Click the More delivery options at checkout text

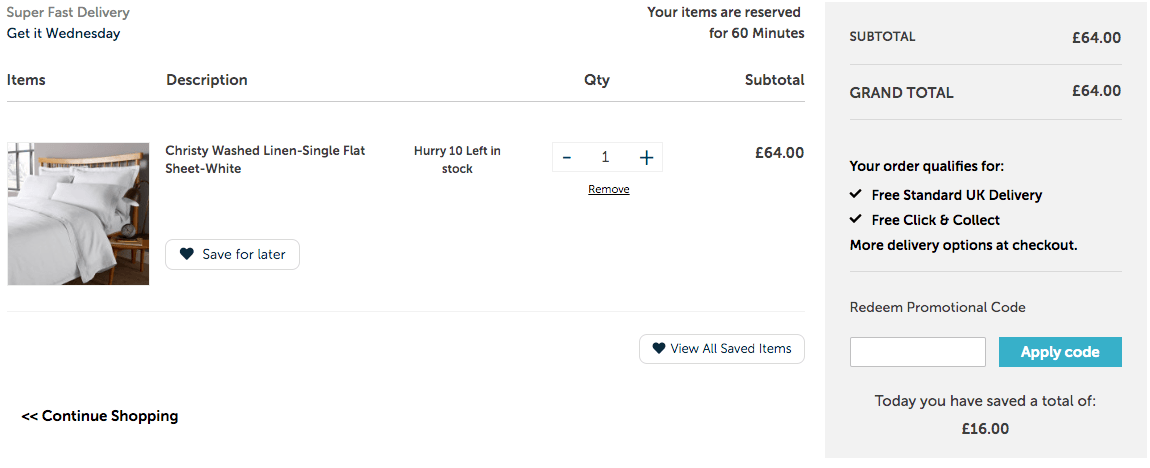coord(964,245)
